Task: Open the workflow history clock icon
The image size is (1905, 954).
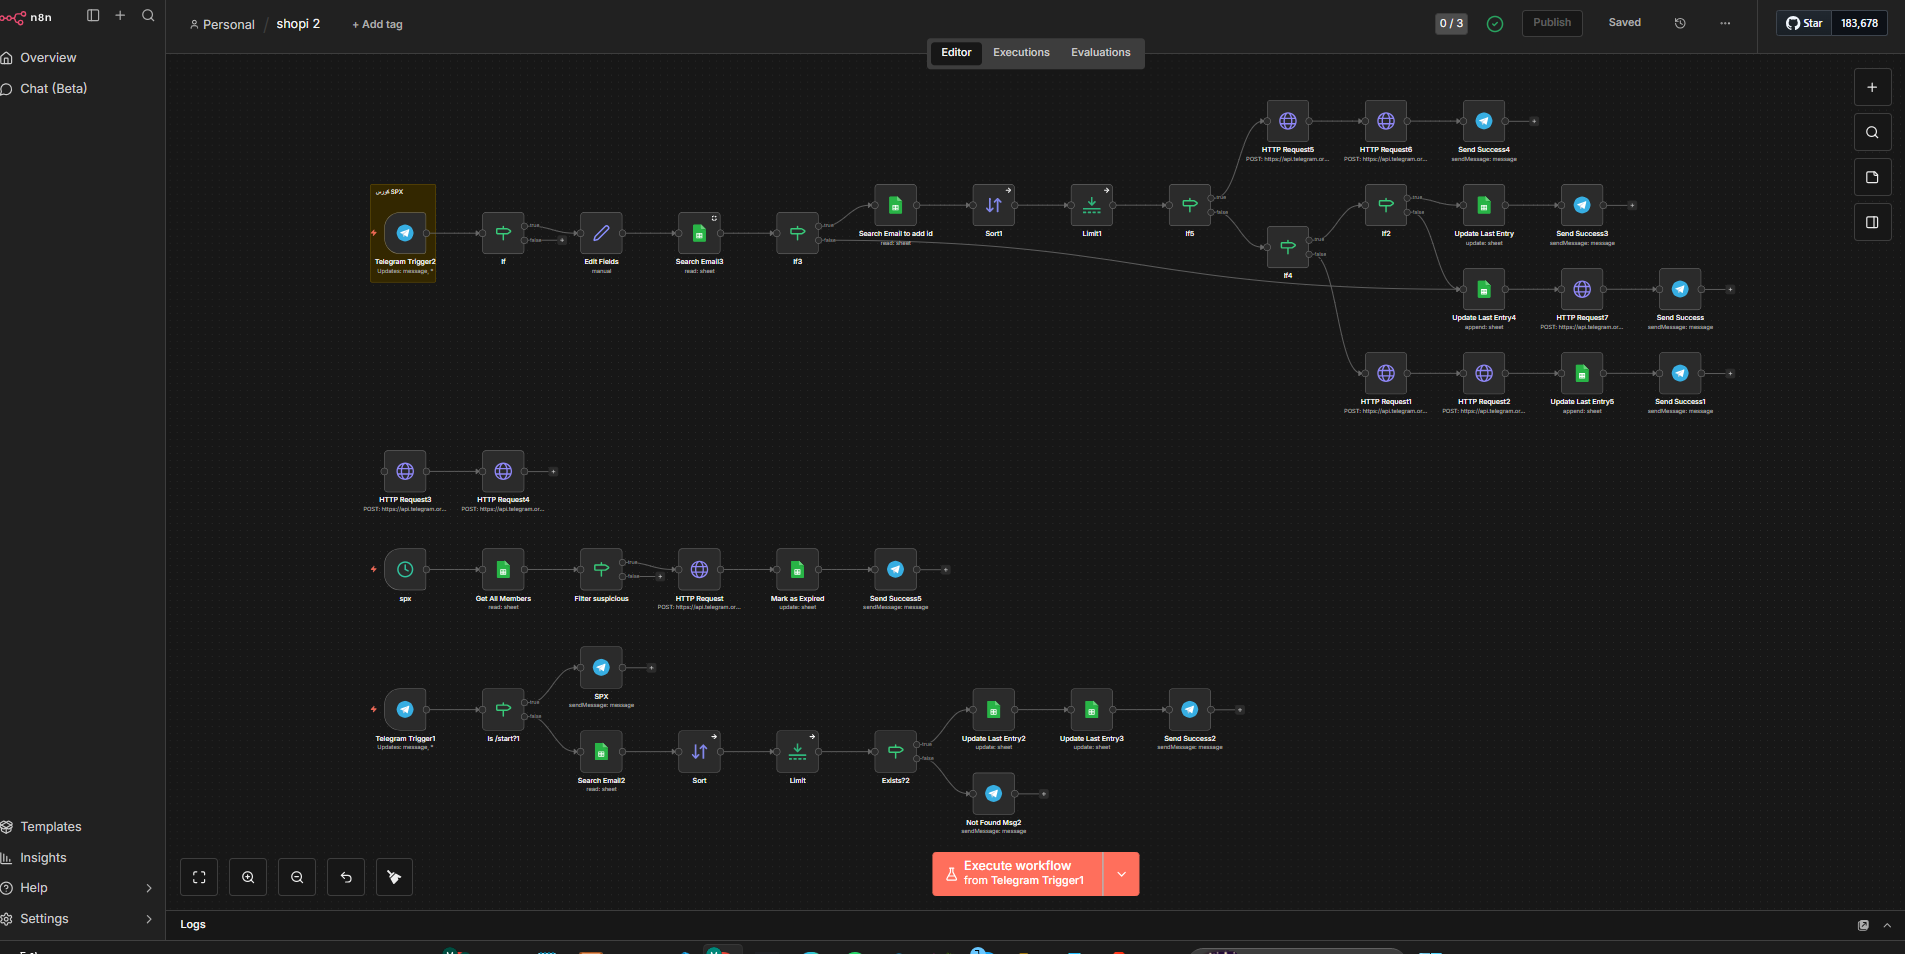Action: click(1680, 23)
